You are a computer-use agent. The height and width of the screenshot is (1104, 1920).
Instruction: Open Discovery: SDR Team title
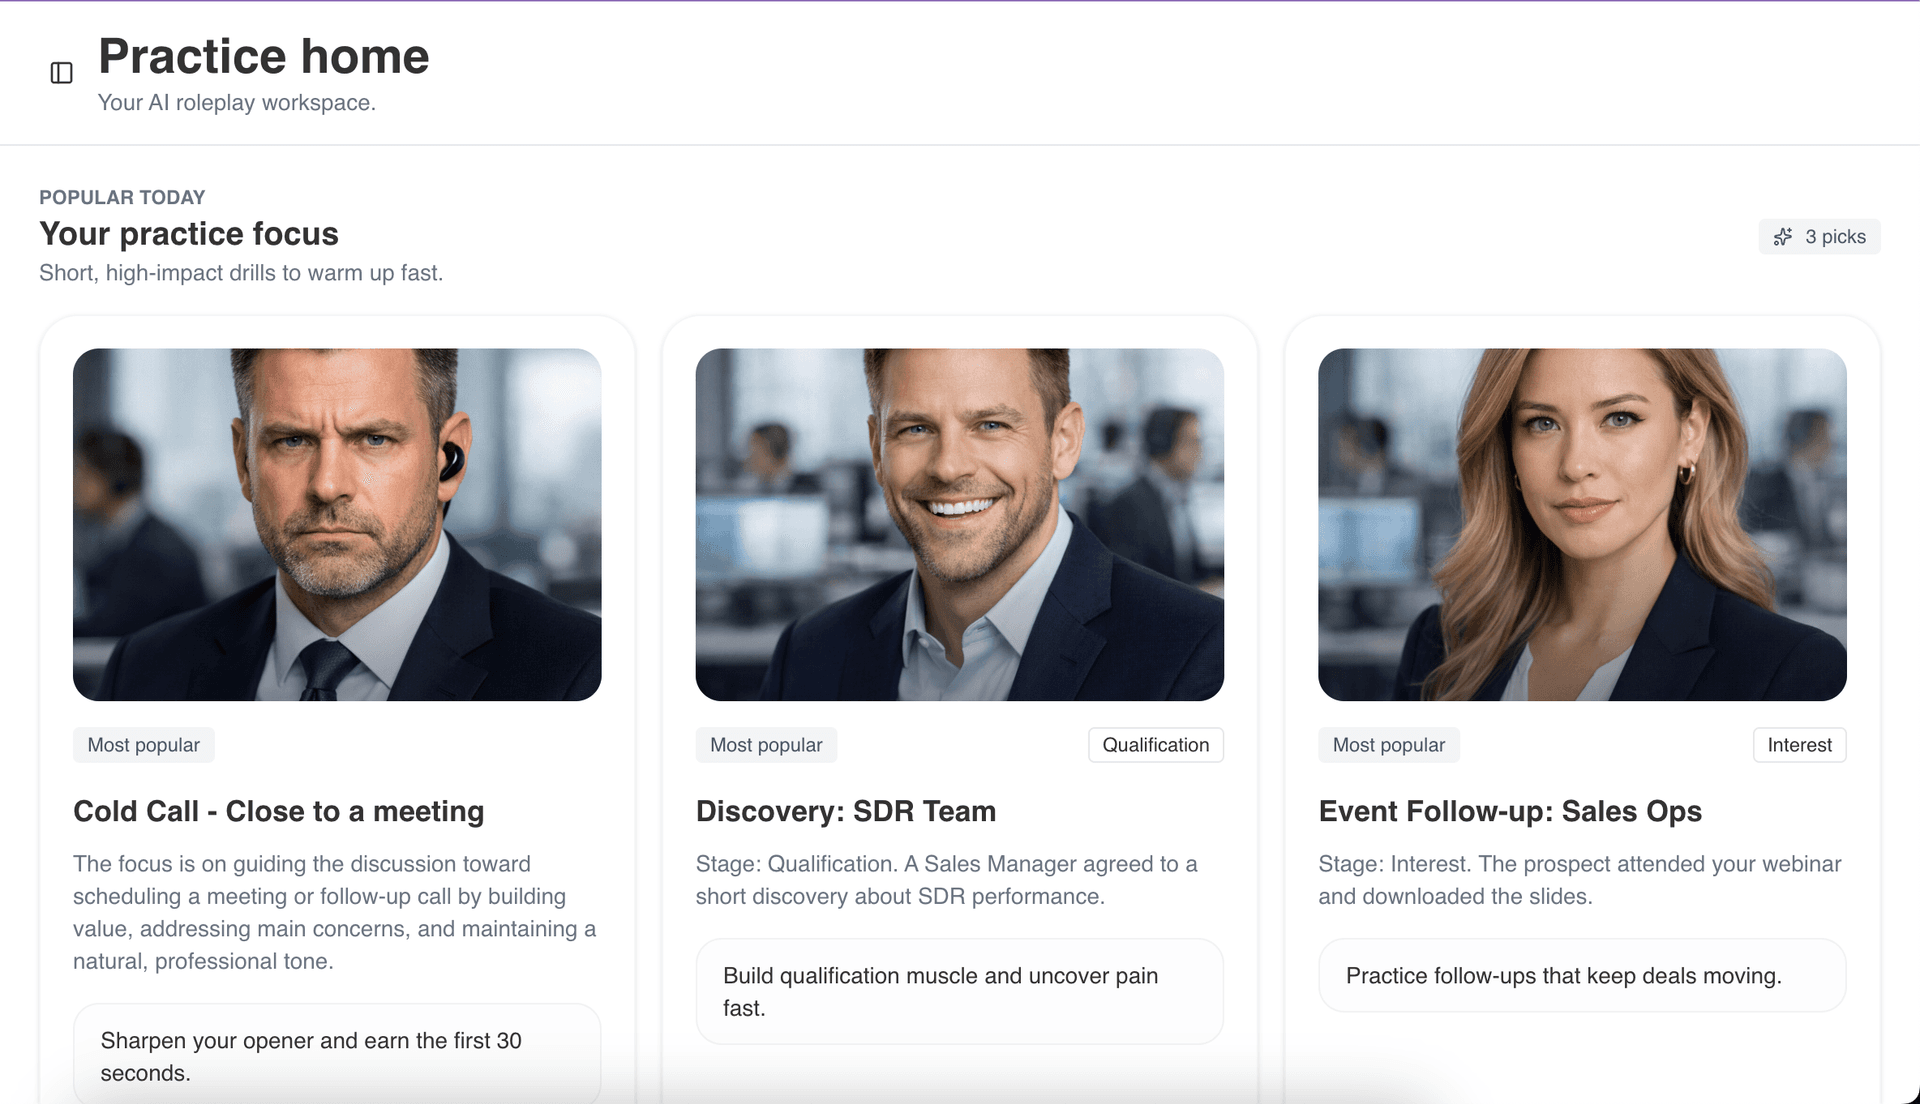(x=845, y=811)
